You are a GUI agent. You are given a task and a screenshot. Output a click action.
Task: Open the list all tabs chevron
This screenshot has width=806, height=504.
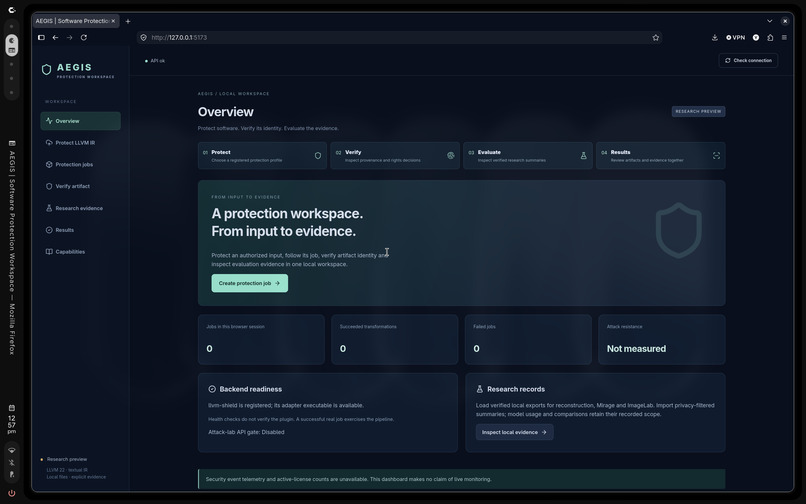[x=770, y=21]
